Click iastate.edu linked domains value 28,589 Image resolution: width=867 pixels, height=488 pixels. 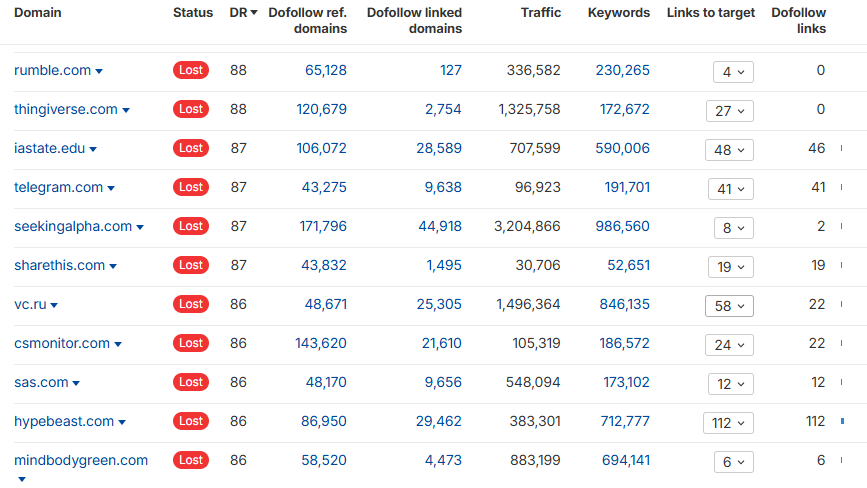pyautogui.click(x=439, y=148)
